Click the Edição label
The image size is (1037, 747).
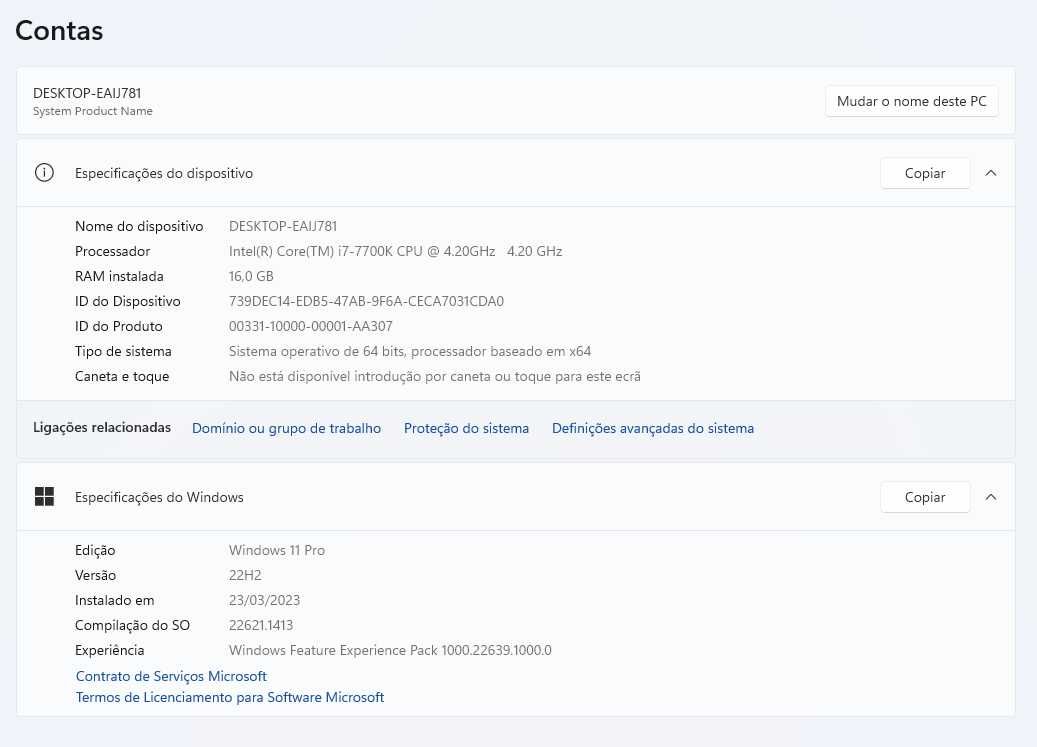click(95, 550)
